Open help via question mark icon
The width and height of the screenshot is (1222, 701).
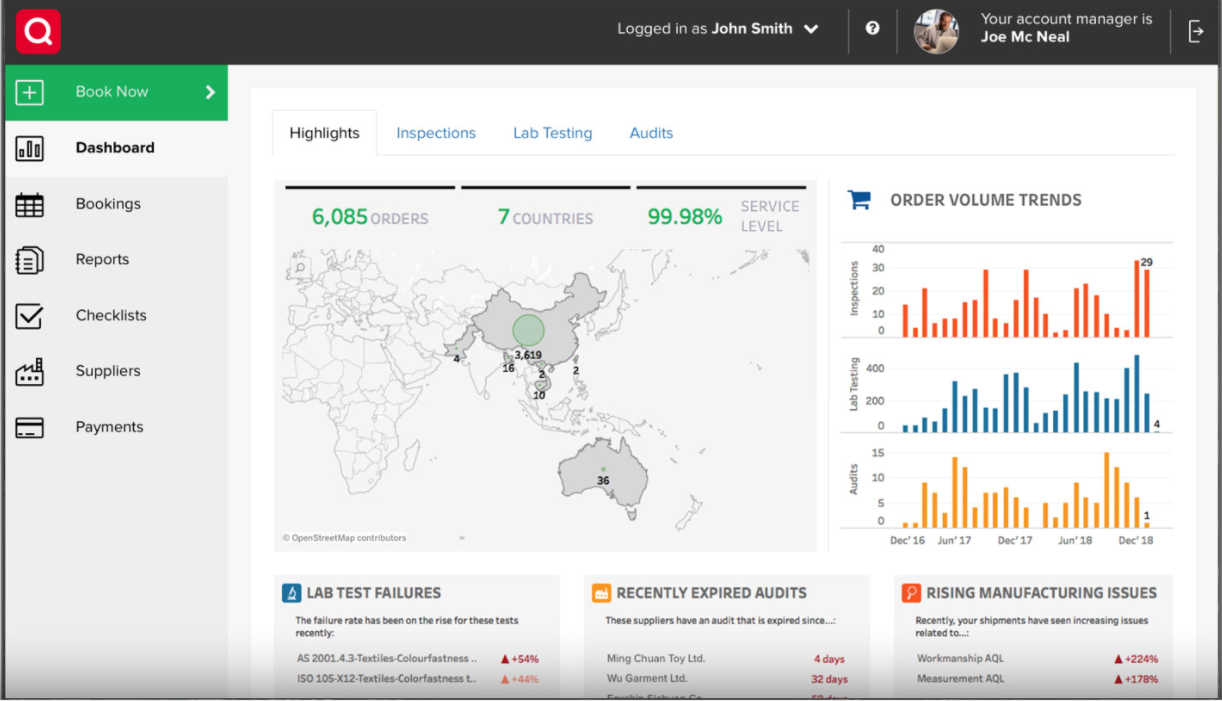[872, 29]
